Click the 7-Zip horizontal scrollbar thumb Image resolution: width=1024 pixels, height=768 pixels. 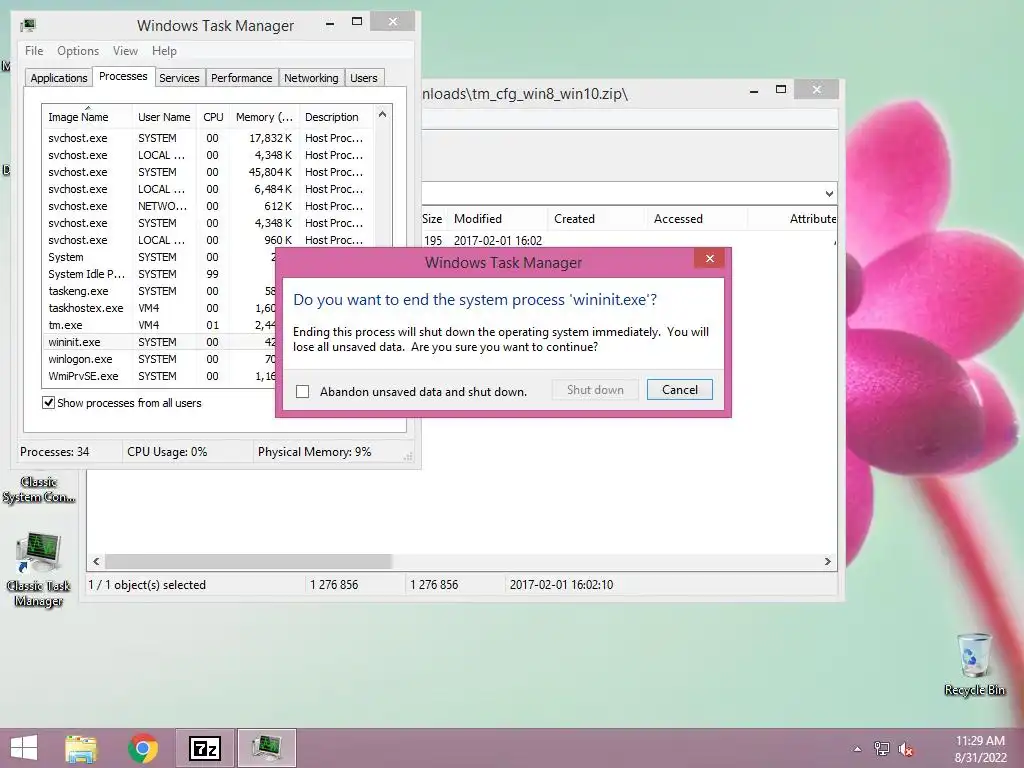coord(248,561)
